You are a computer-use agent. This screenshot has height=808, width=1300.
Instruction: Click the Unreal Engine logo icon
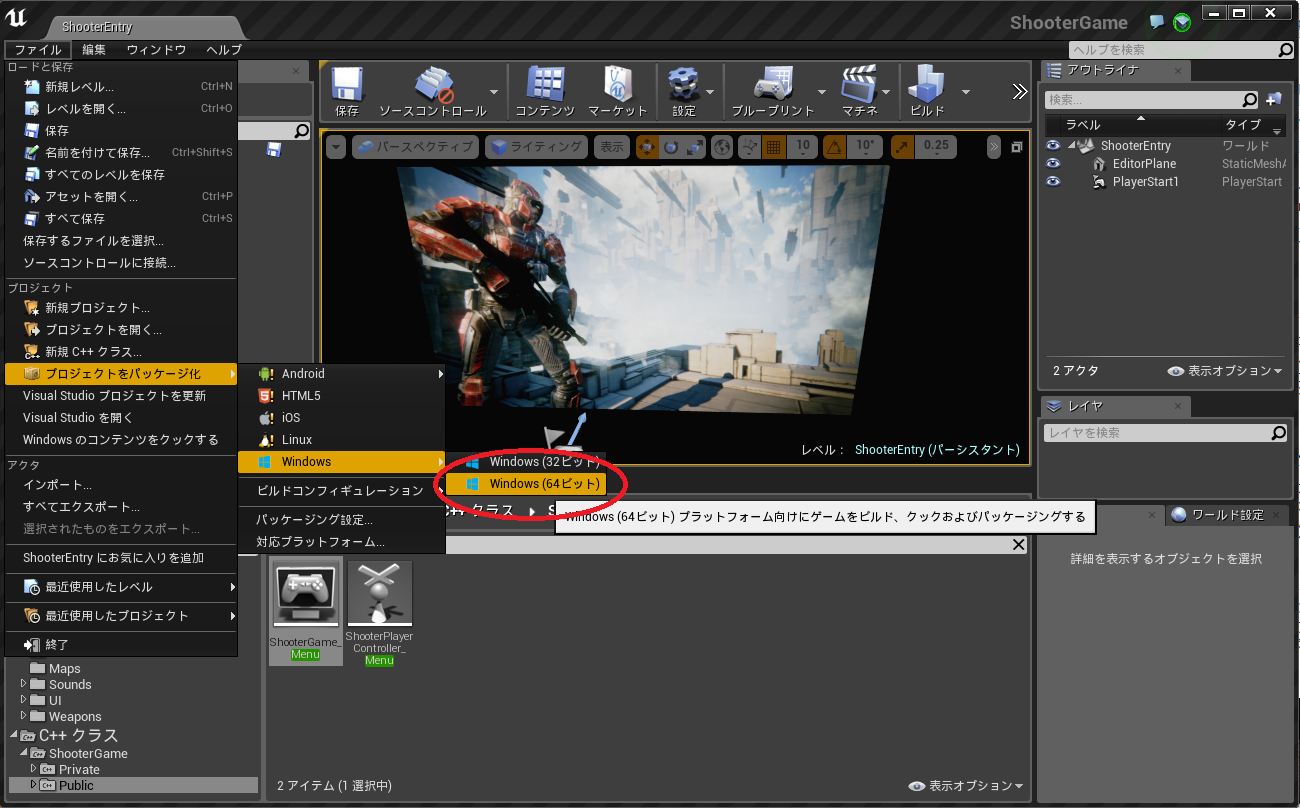pos(15,19)
